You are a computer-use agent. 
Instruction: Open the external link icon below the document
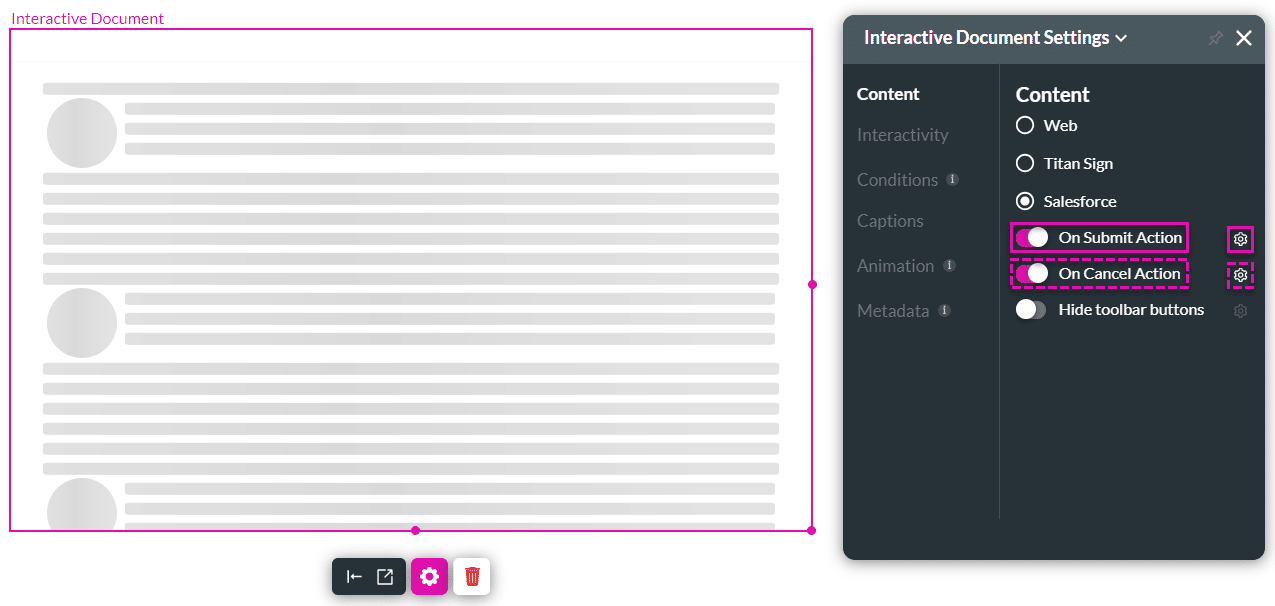[x=384, y=576]
